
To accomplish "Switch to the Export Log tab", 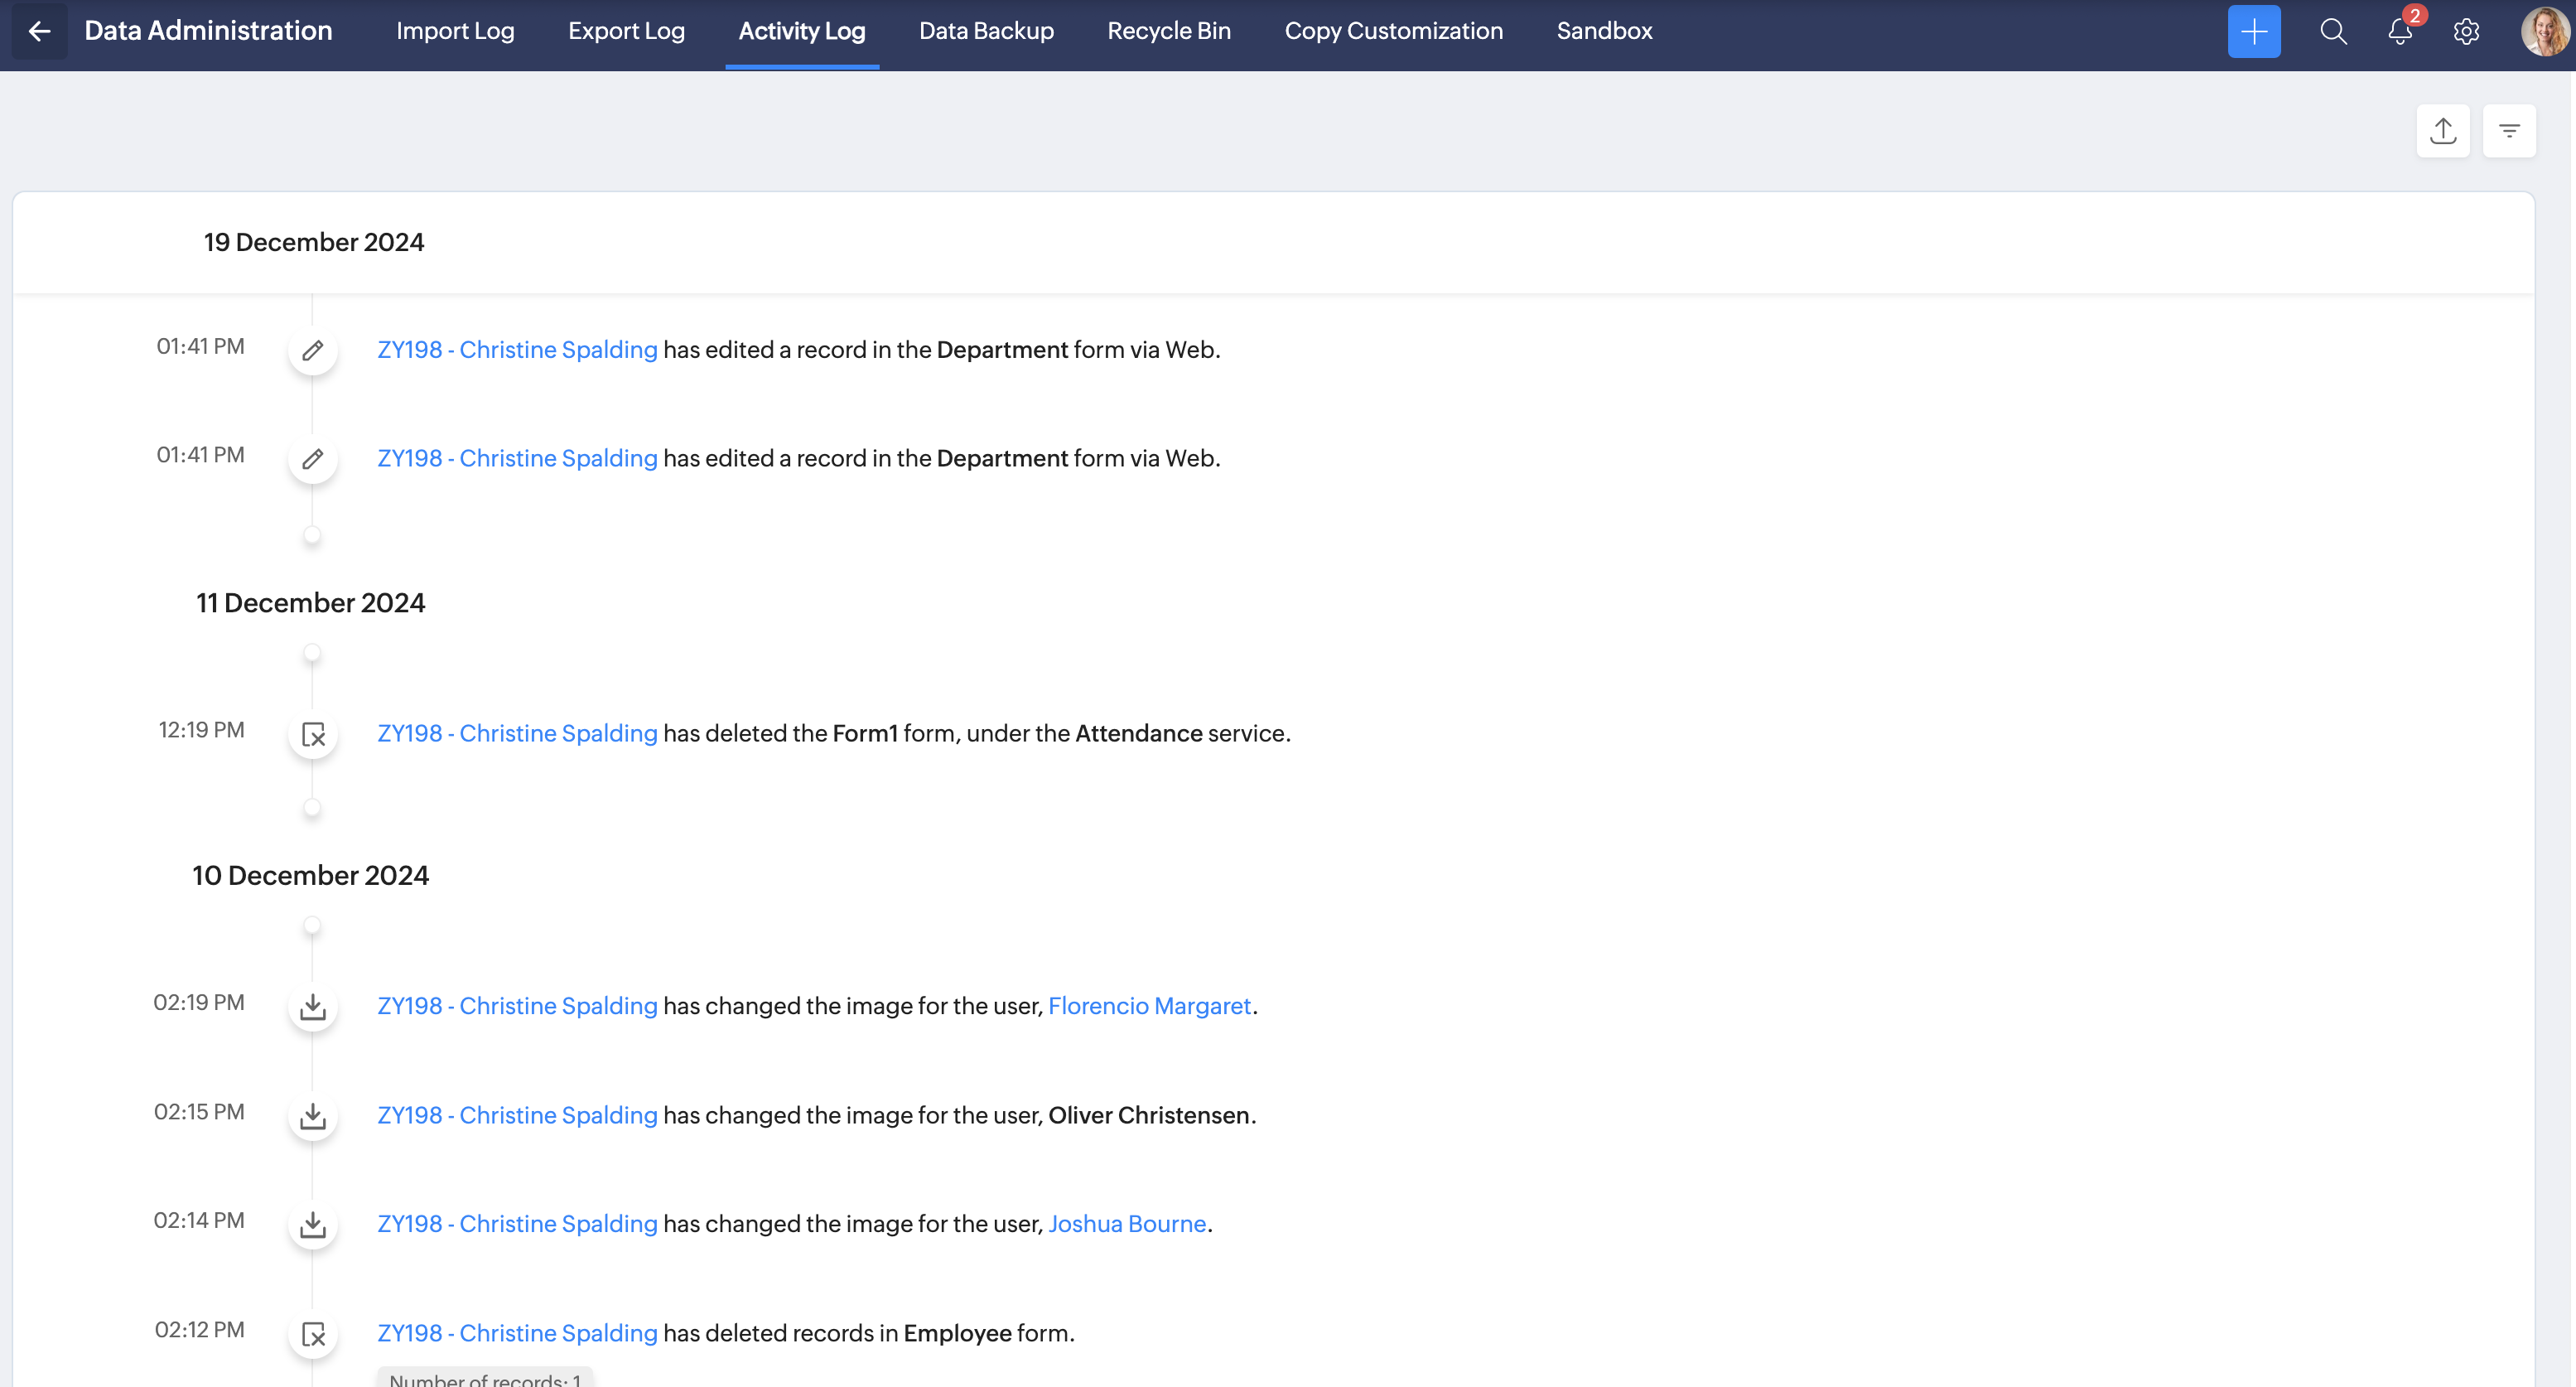I will (626, 31).
